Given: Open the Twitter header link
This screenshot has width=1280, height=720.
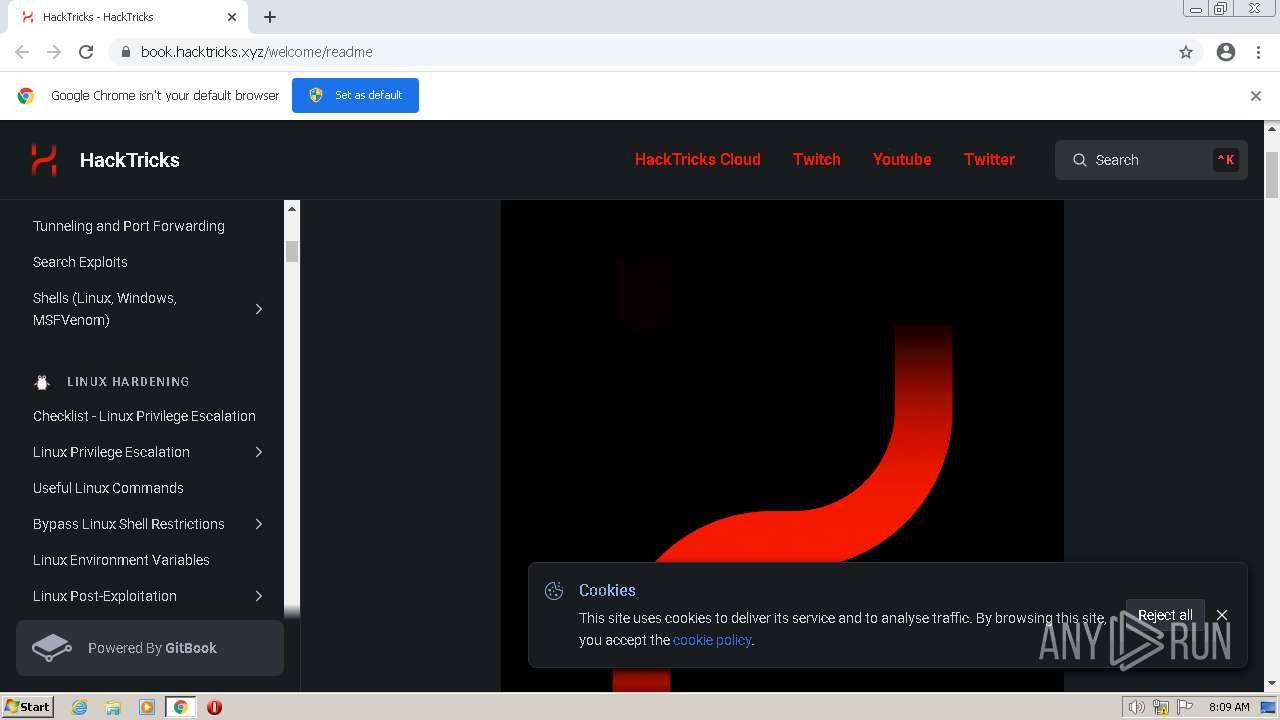Looking at the screenshot, I should pos(989,159).
